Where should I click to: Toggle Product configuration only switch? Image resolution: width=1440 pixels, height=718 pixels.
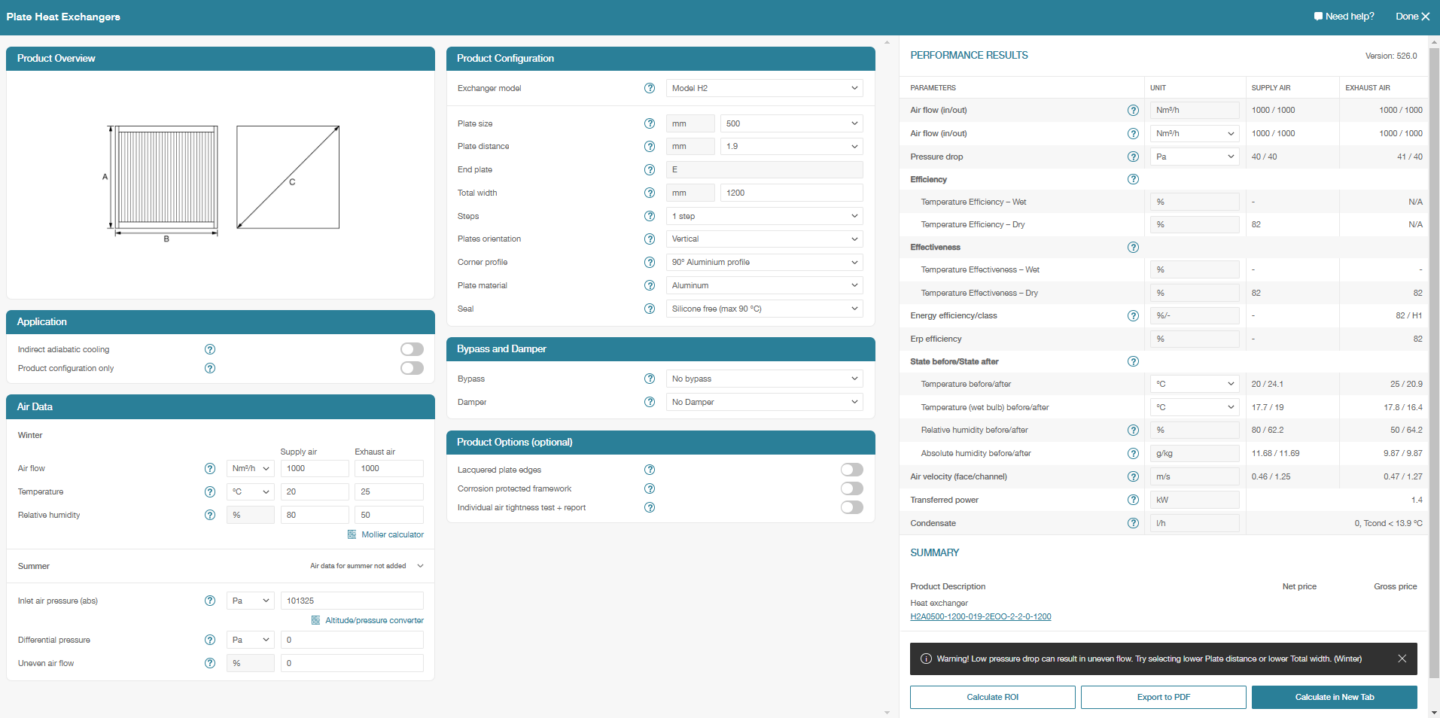(411, 368)
